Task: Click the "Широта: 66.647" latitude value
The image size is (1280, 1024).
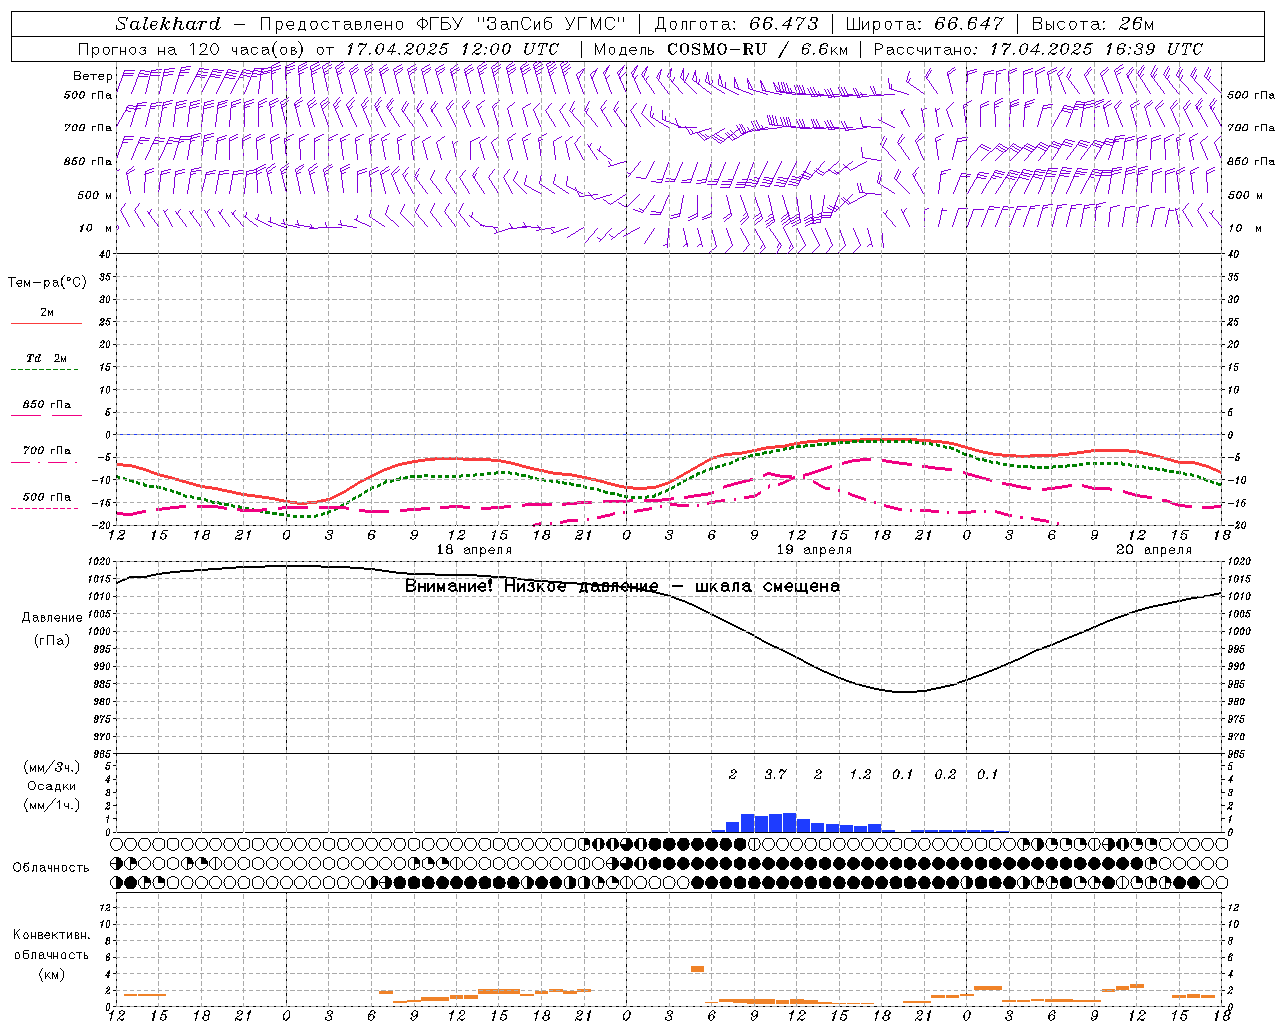Action: coord(925,24)
